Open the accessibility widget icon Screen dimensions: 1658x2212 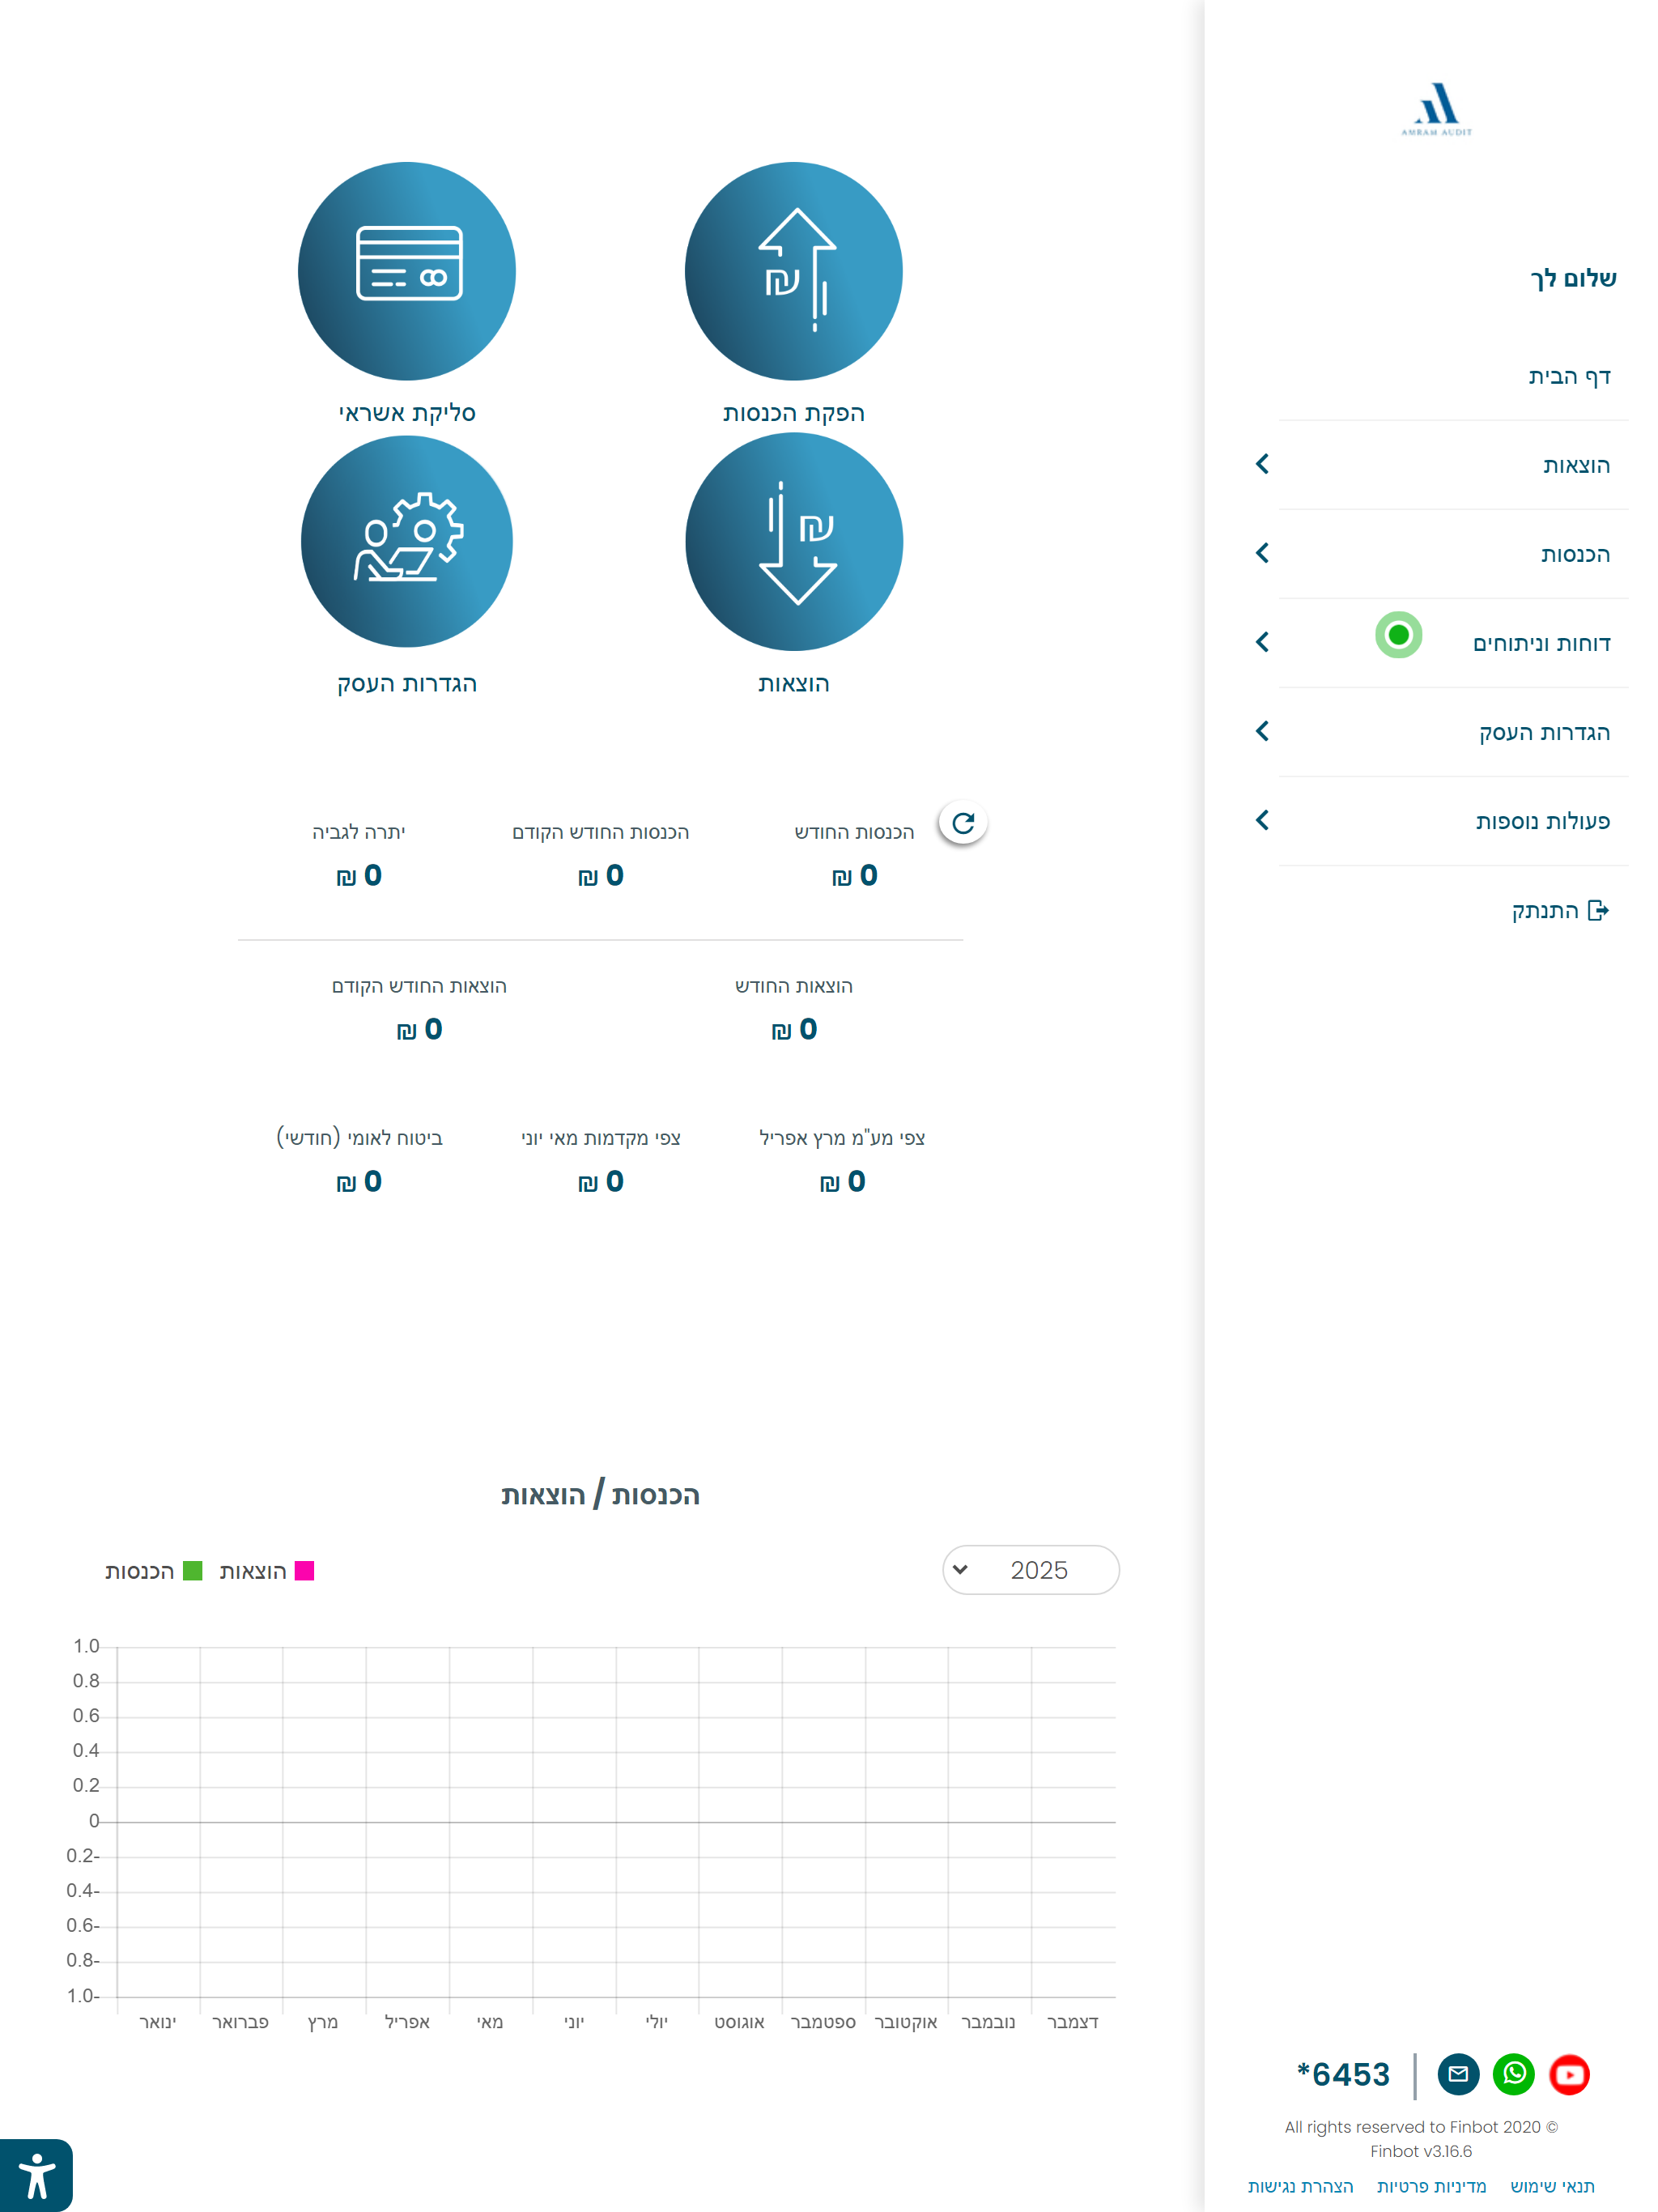tap(36, 2175)
